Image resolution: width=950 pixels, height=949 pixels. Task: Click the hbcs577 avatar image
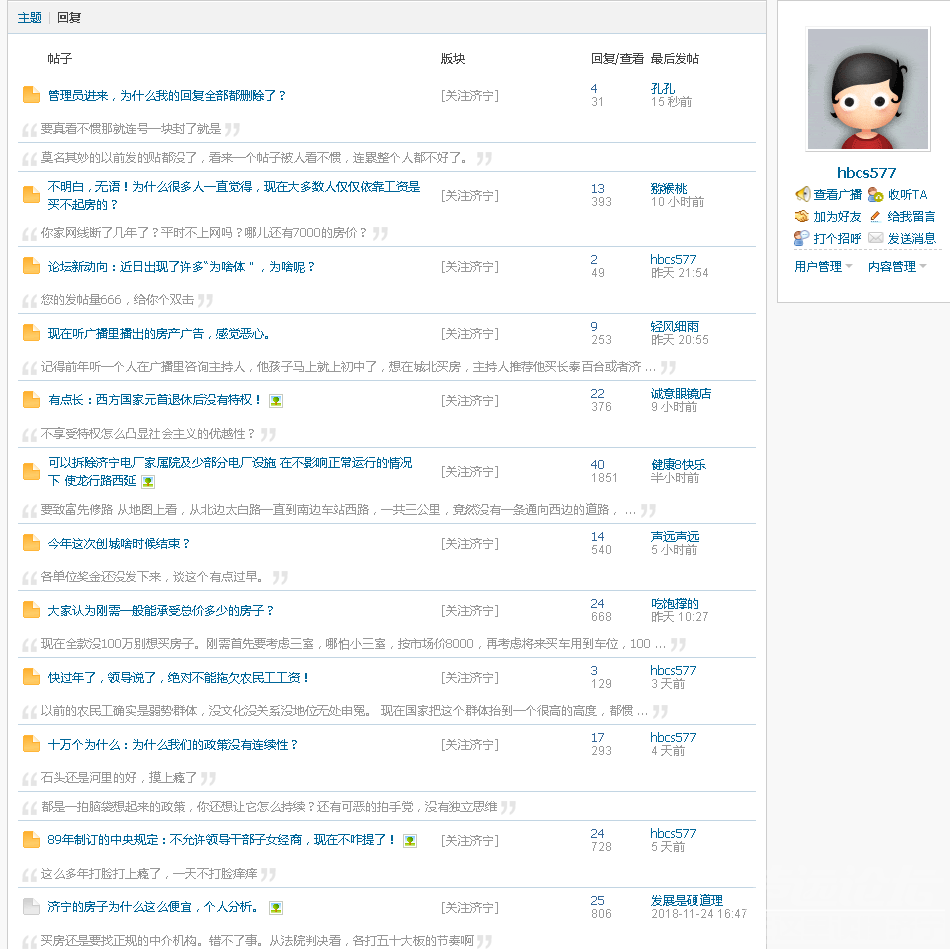pyautogui.click(x=867, y=88)
